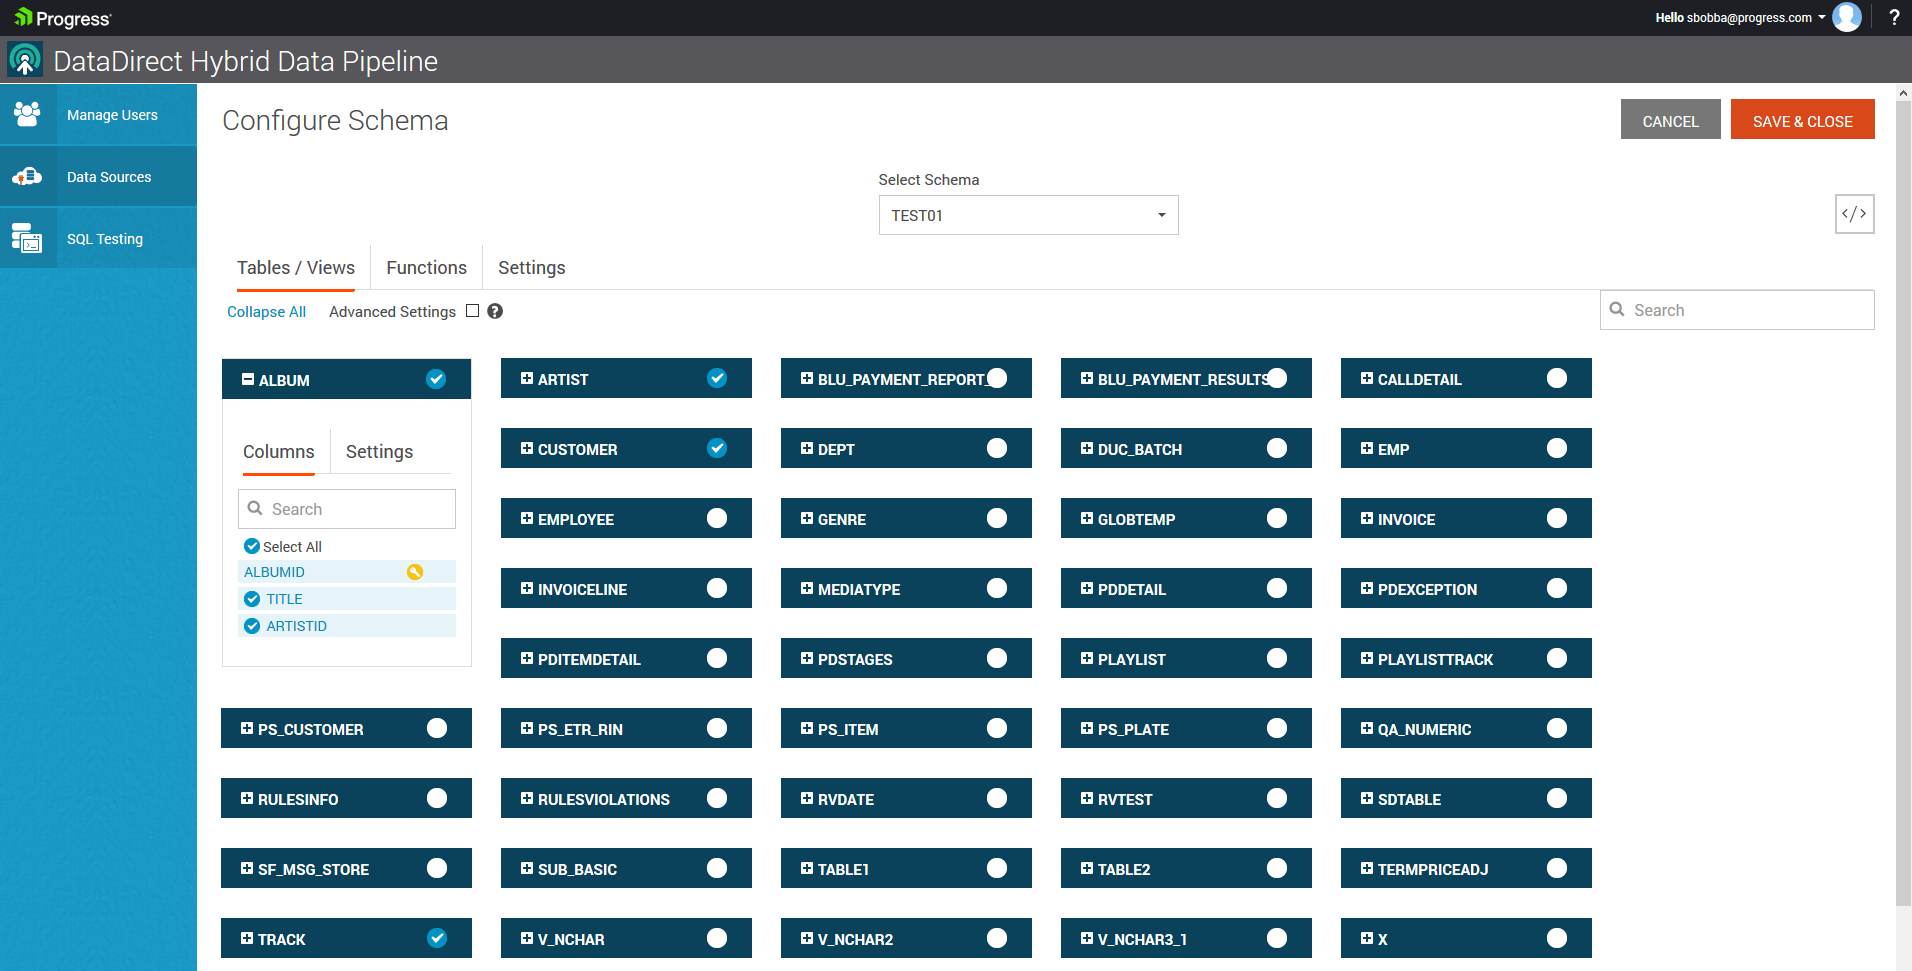Switch to the Functions tab
The image size is (1912, 971).
[427, 268]
